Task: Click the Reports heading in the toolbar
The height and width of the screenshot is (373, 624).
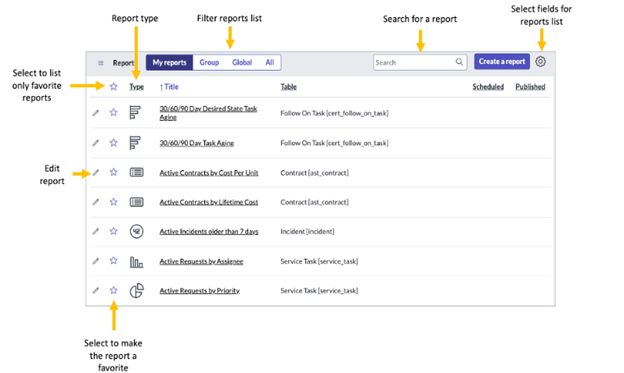Action: (124, 63)
